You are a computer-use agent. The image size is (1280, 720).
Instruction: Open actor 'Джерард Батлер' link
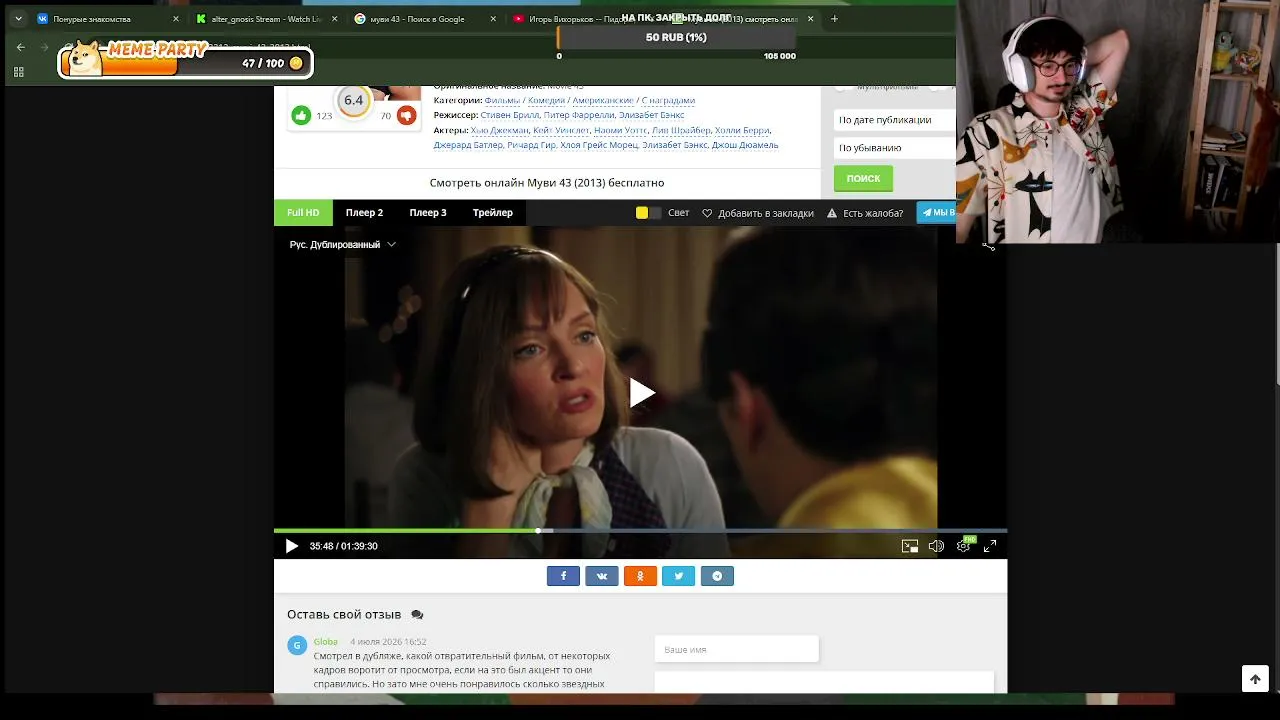point(468,146)
